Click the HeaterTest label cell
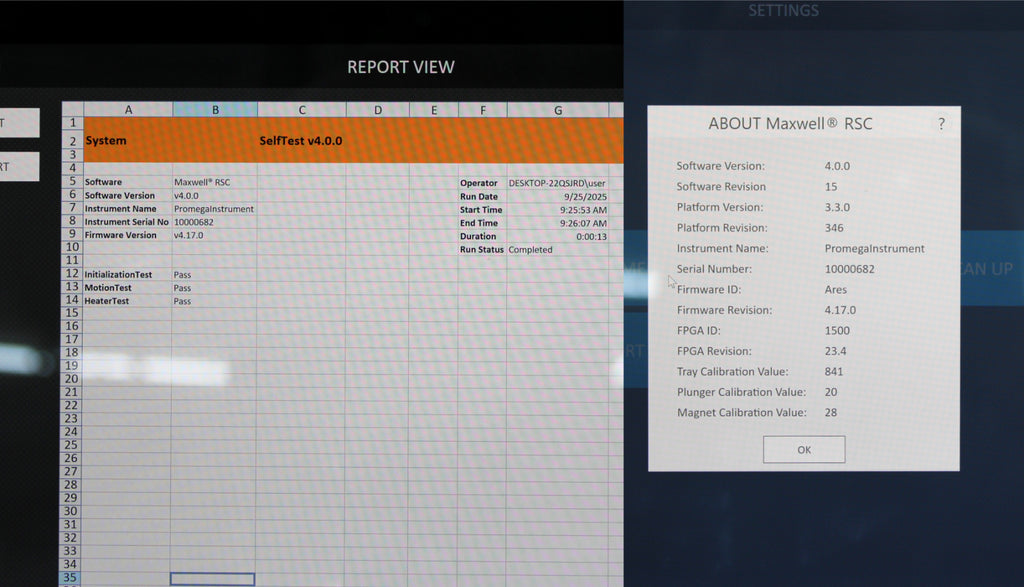The image size is (1024, 587). coord(127,301)
